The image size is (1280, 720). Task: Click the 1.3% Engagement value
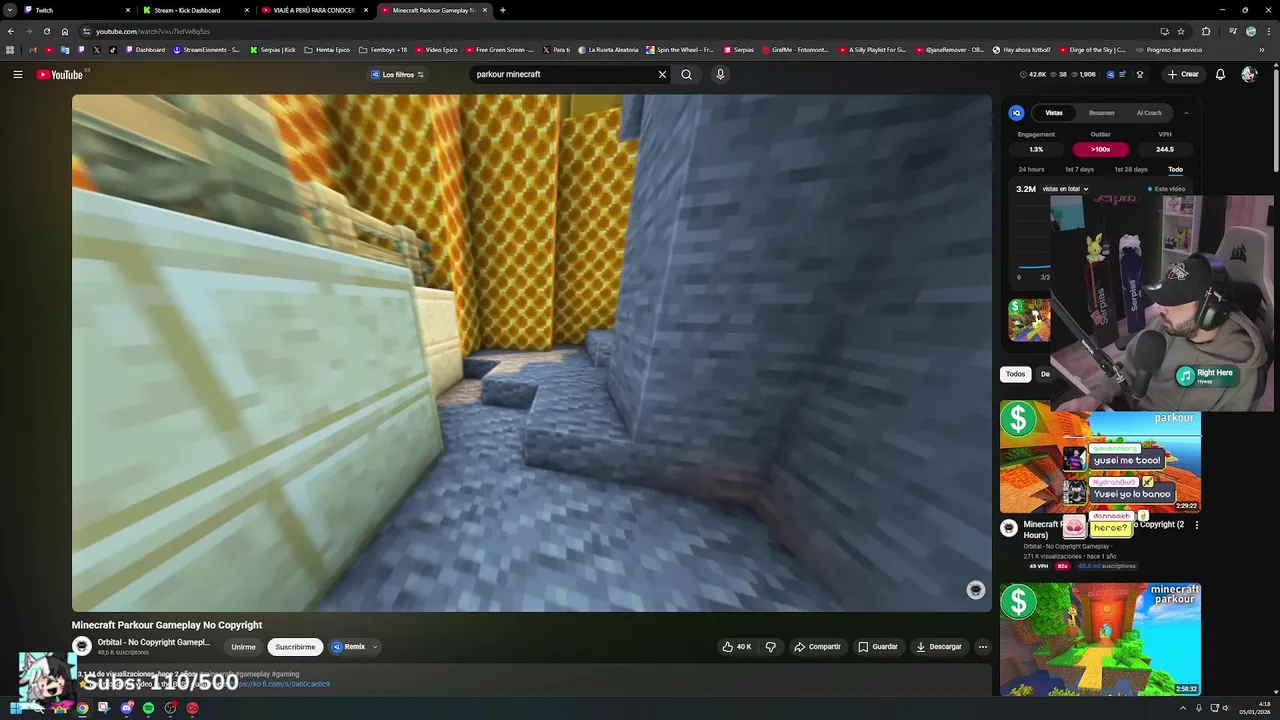(x=1036, y=149)
